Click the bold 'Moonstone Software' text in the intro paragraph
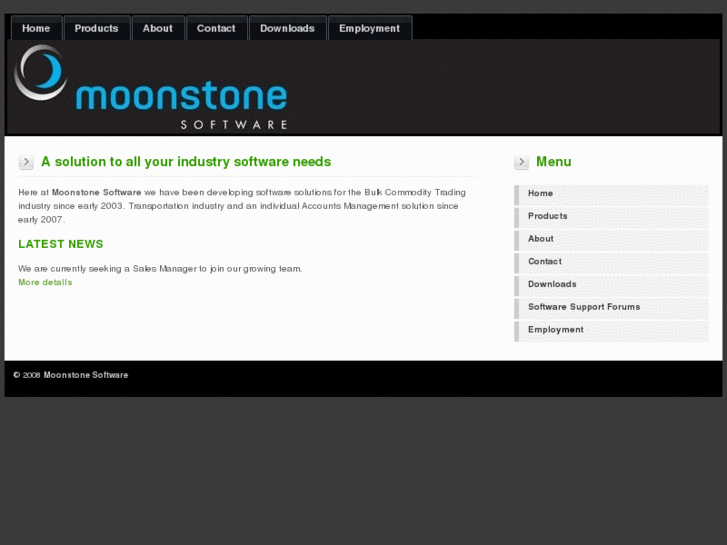Screen dimensions: 727x545 [96, 192]
